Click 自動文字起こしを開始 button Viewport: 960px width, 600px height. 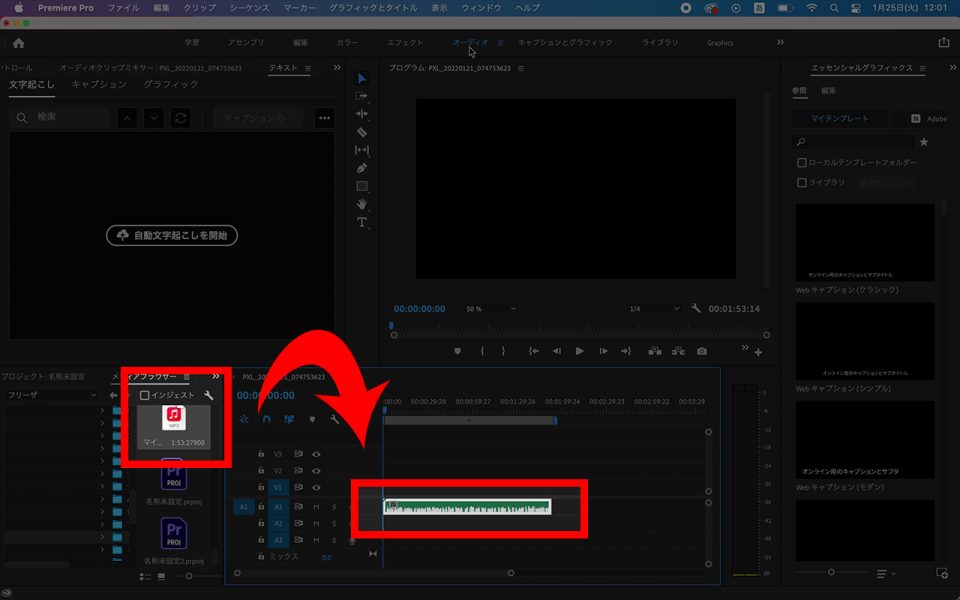click(x=172, y=236)
